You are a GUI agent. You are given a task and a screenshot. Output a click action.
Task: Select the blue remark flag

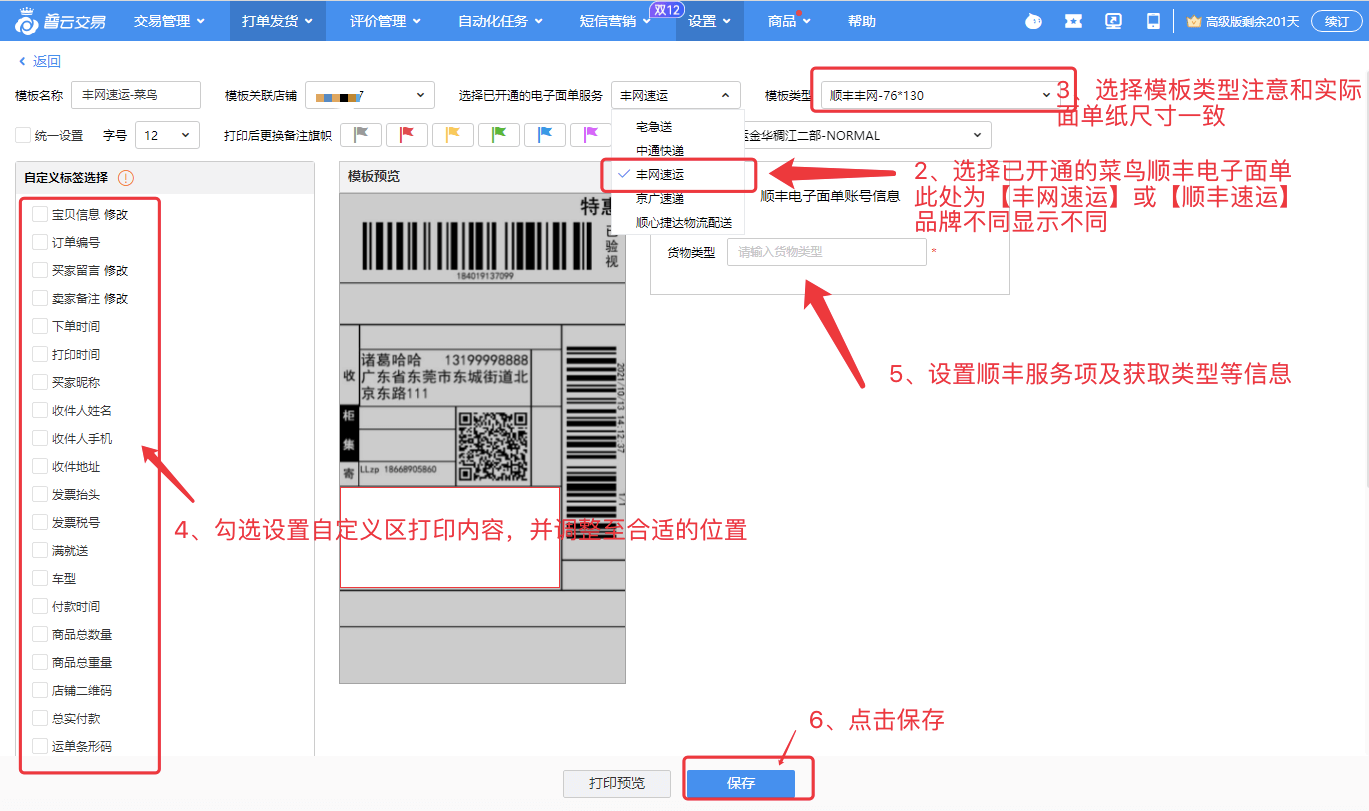[545, 135]
